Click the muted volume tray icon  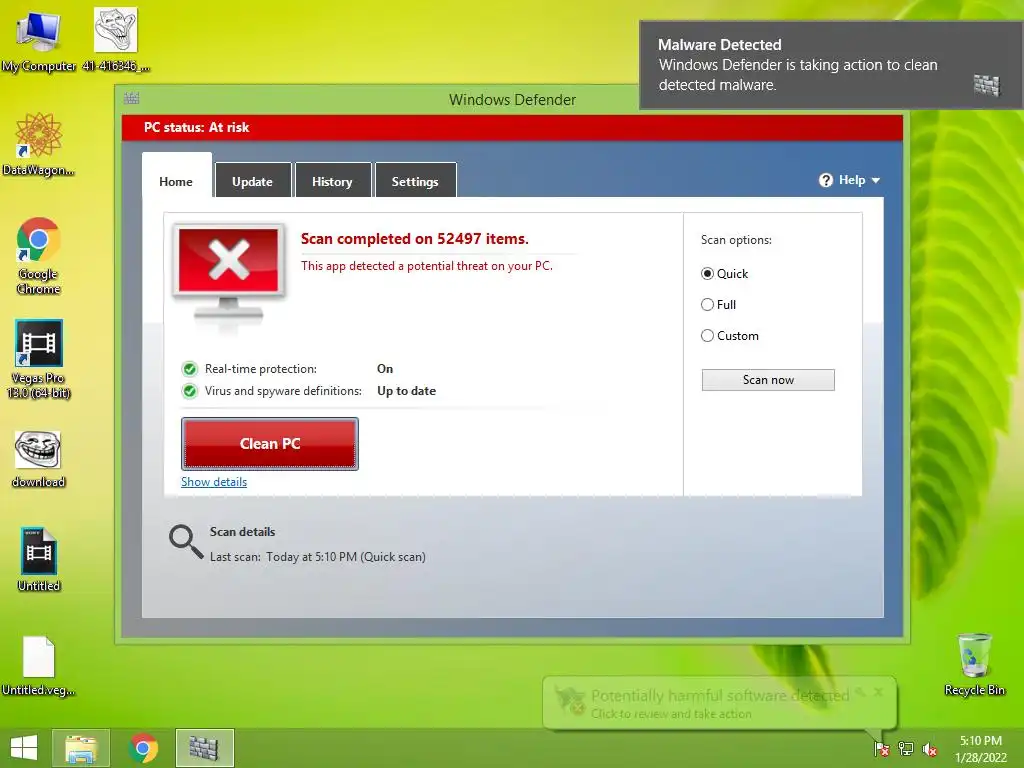pyautogui.click(x=930, y=749)
